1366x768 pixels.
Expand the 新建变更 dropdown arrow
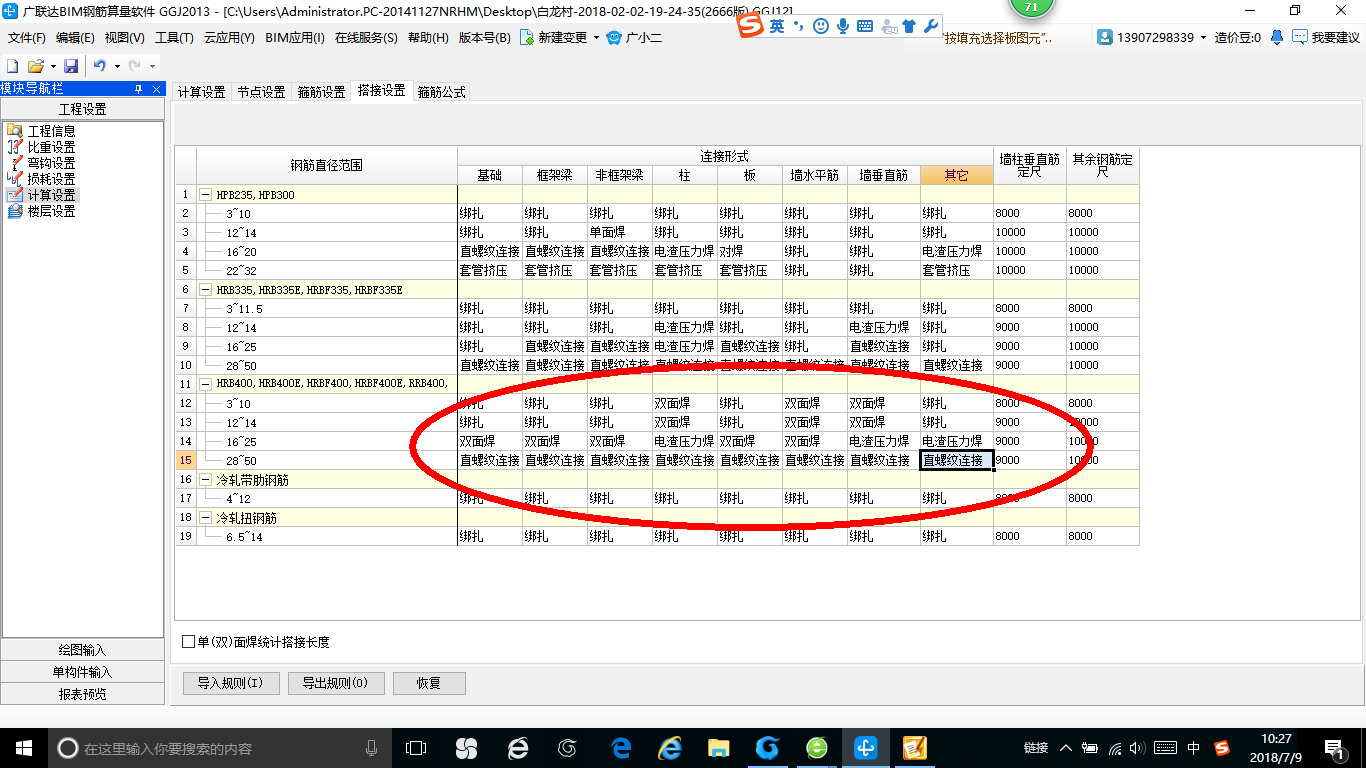point(596,38)
